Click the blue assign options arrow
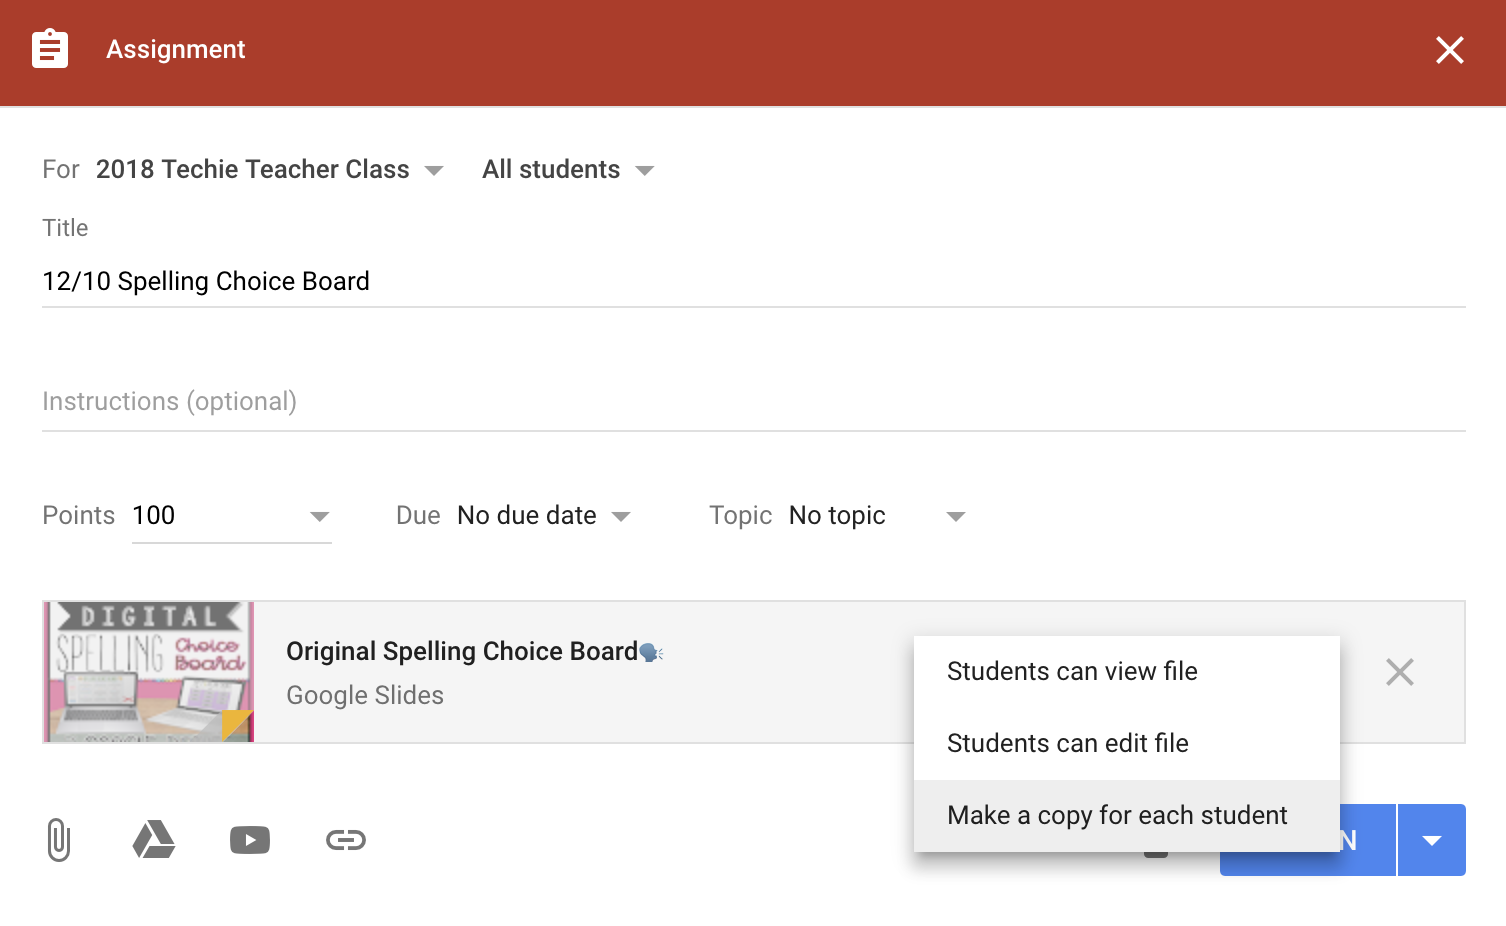Image resolution: width=1506 pixels, height=926 pixels. click(1431, 840)
